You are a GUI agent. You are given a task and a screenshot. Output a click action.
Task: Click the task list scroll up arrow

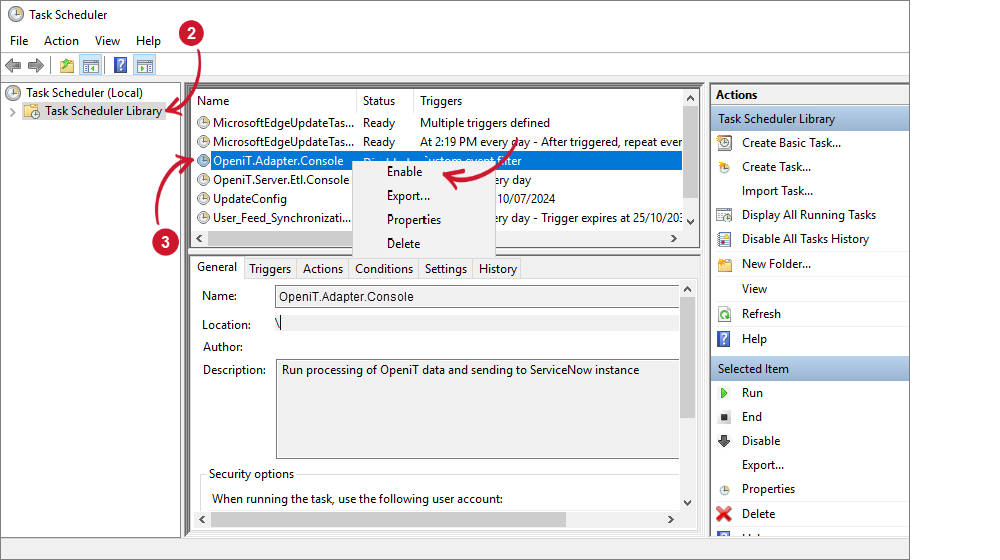(x=690, y=98)
